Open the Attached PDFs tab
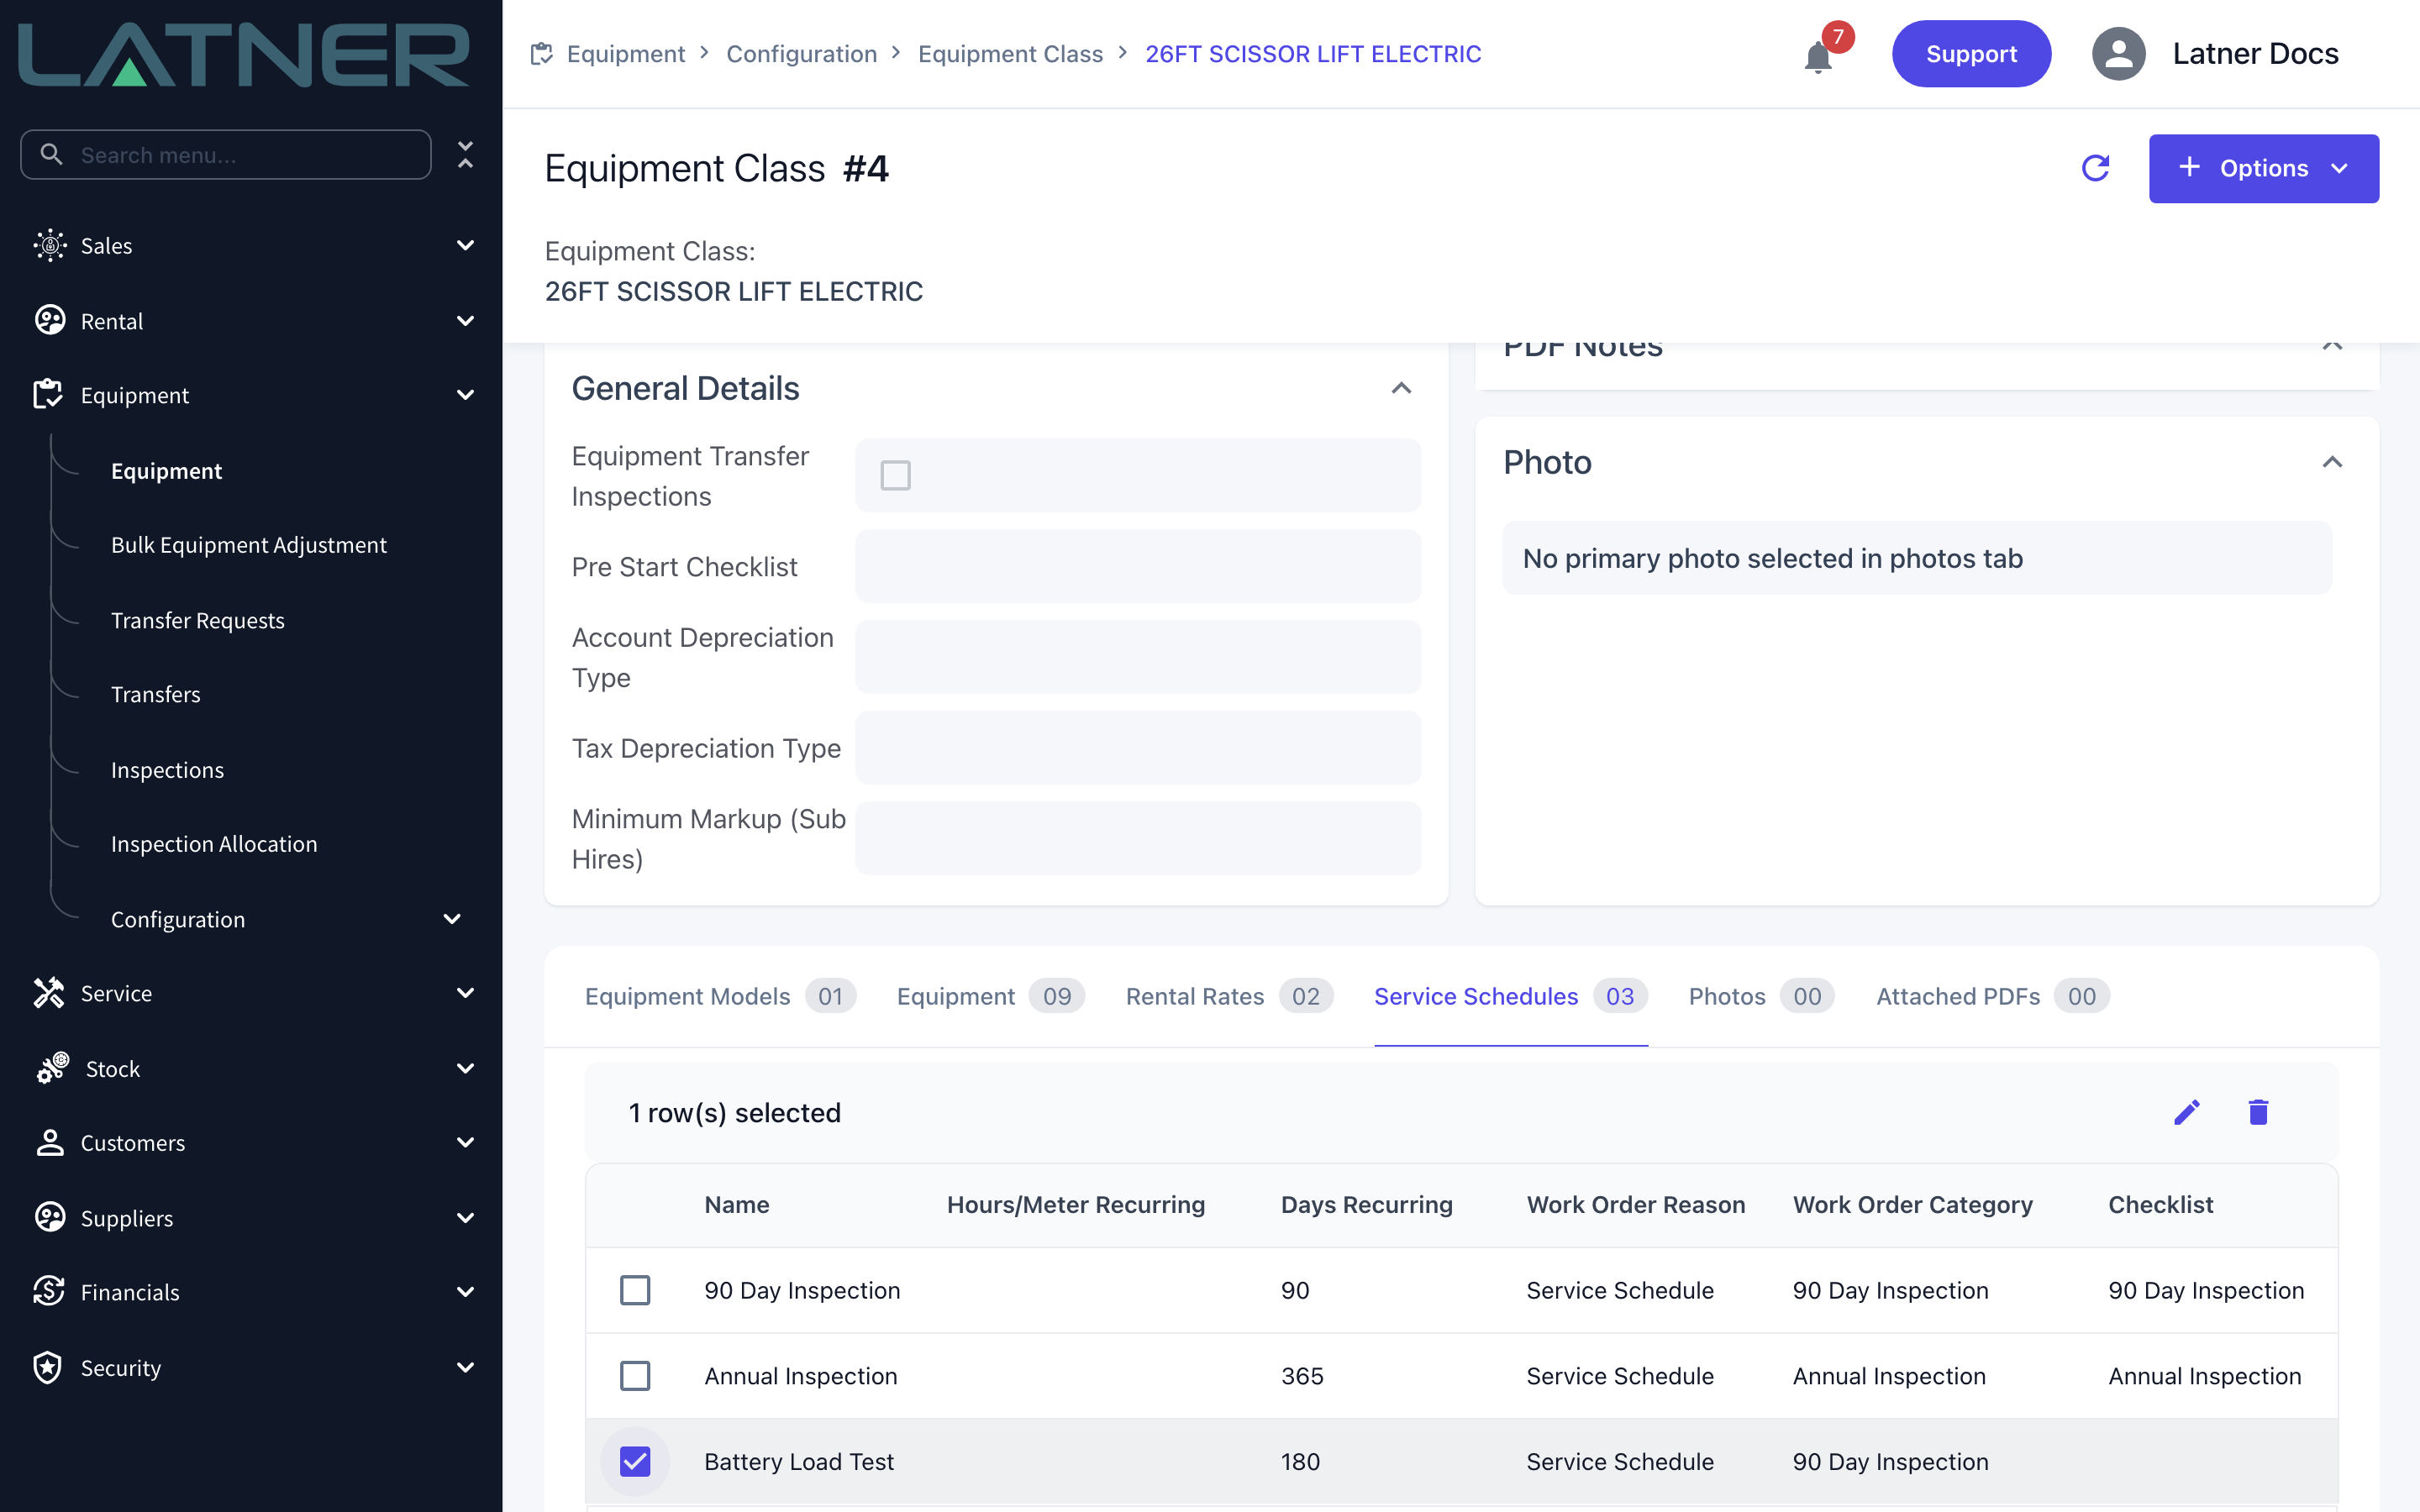The height and width of the screenshot is (1512, 2420). 1993,996
